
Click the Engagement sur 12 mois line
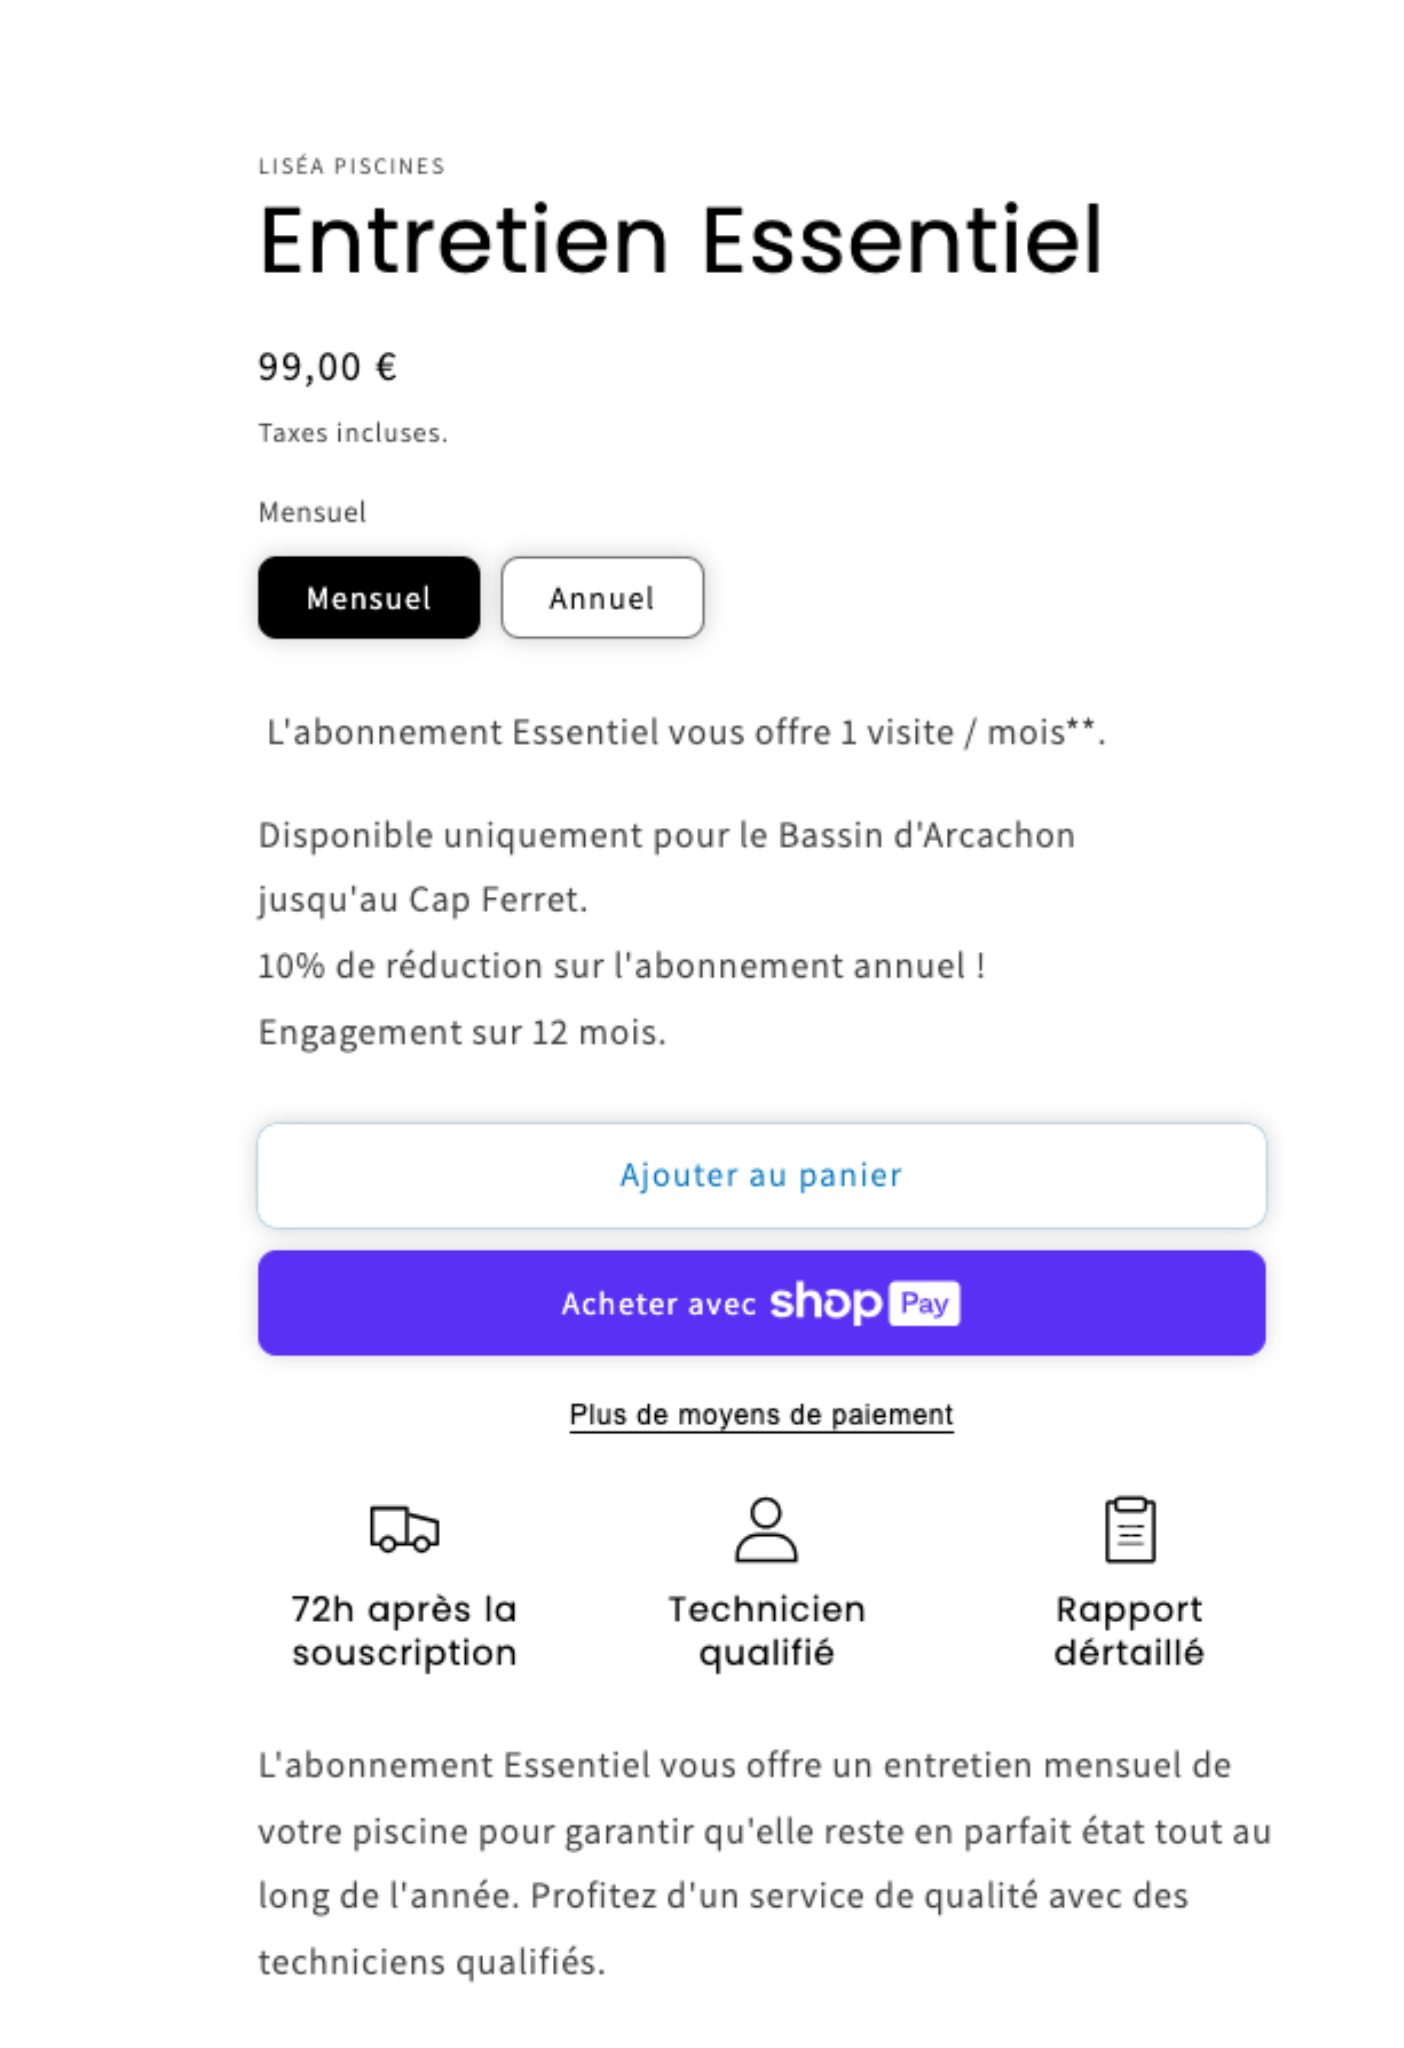coord(462,1032)
